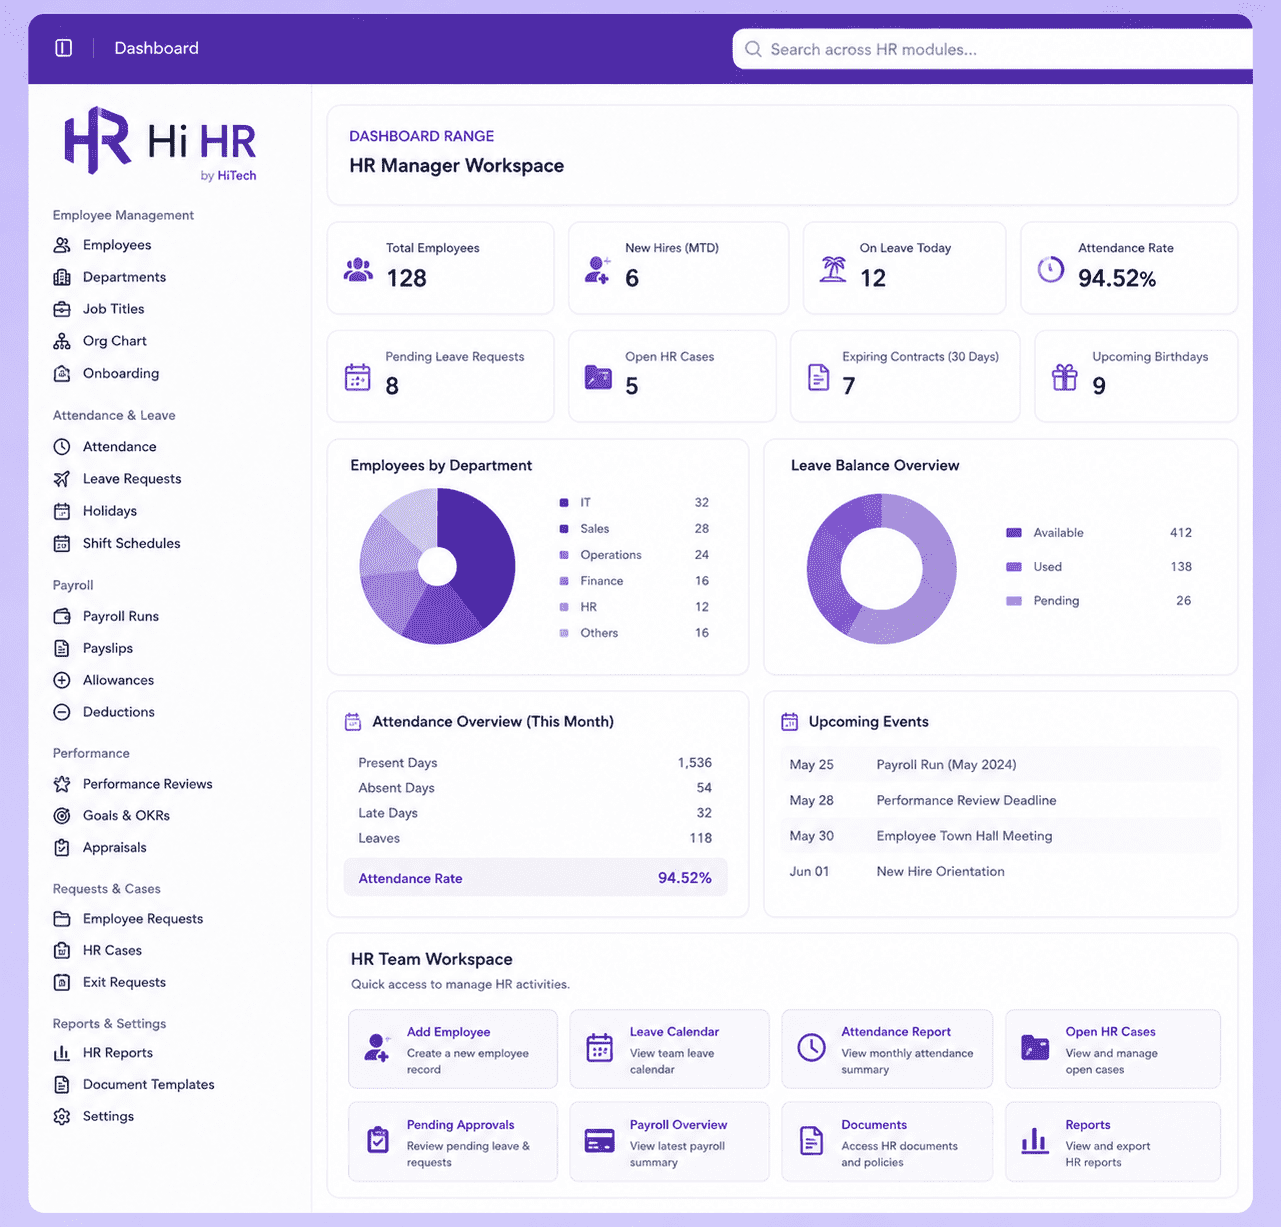Select the Upcoming Birthdays gift icon
Viewport: 1281px width, 1227px height.
pyautogui.click(x=1065, y=377)
